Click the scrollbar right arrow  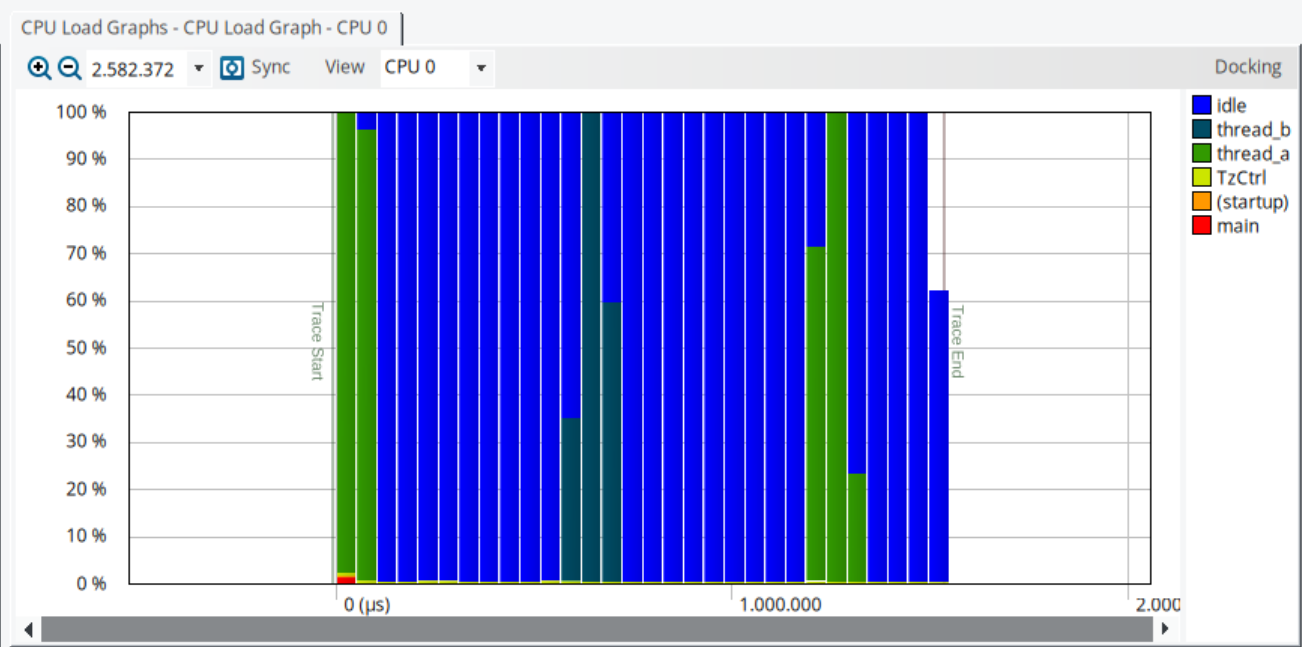pyautogui.click(x=1163, y=630)
